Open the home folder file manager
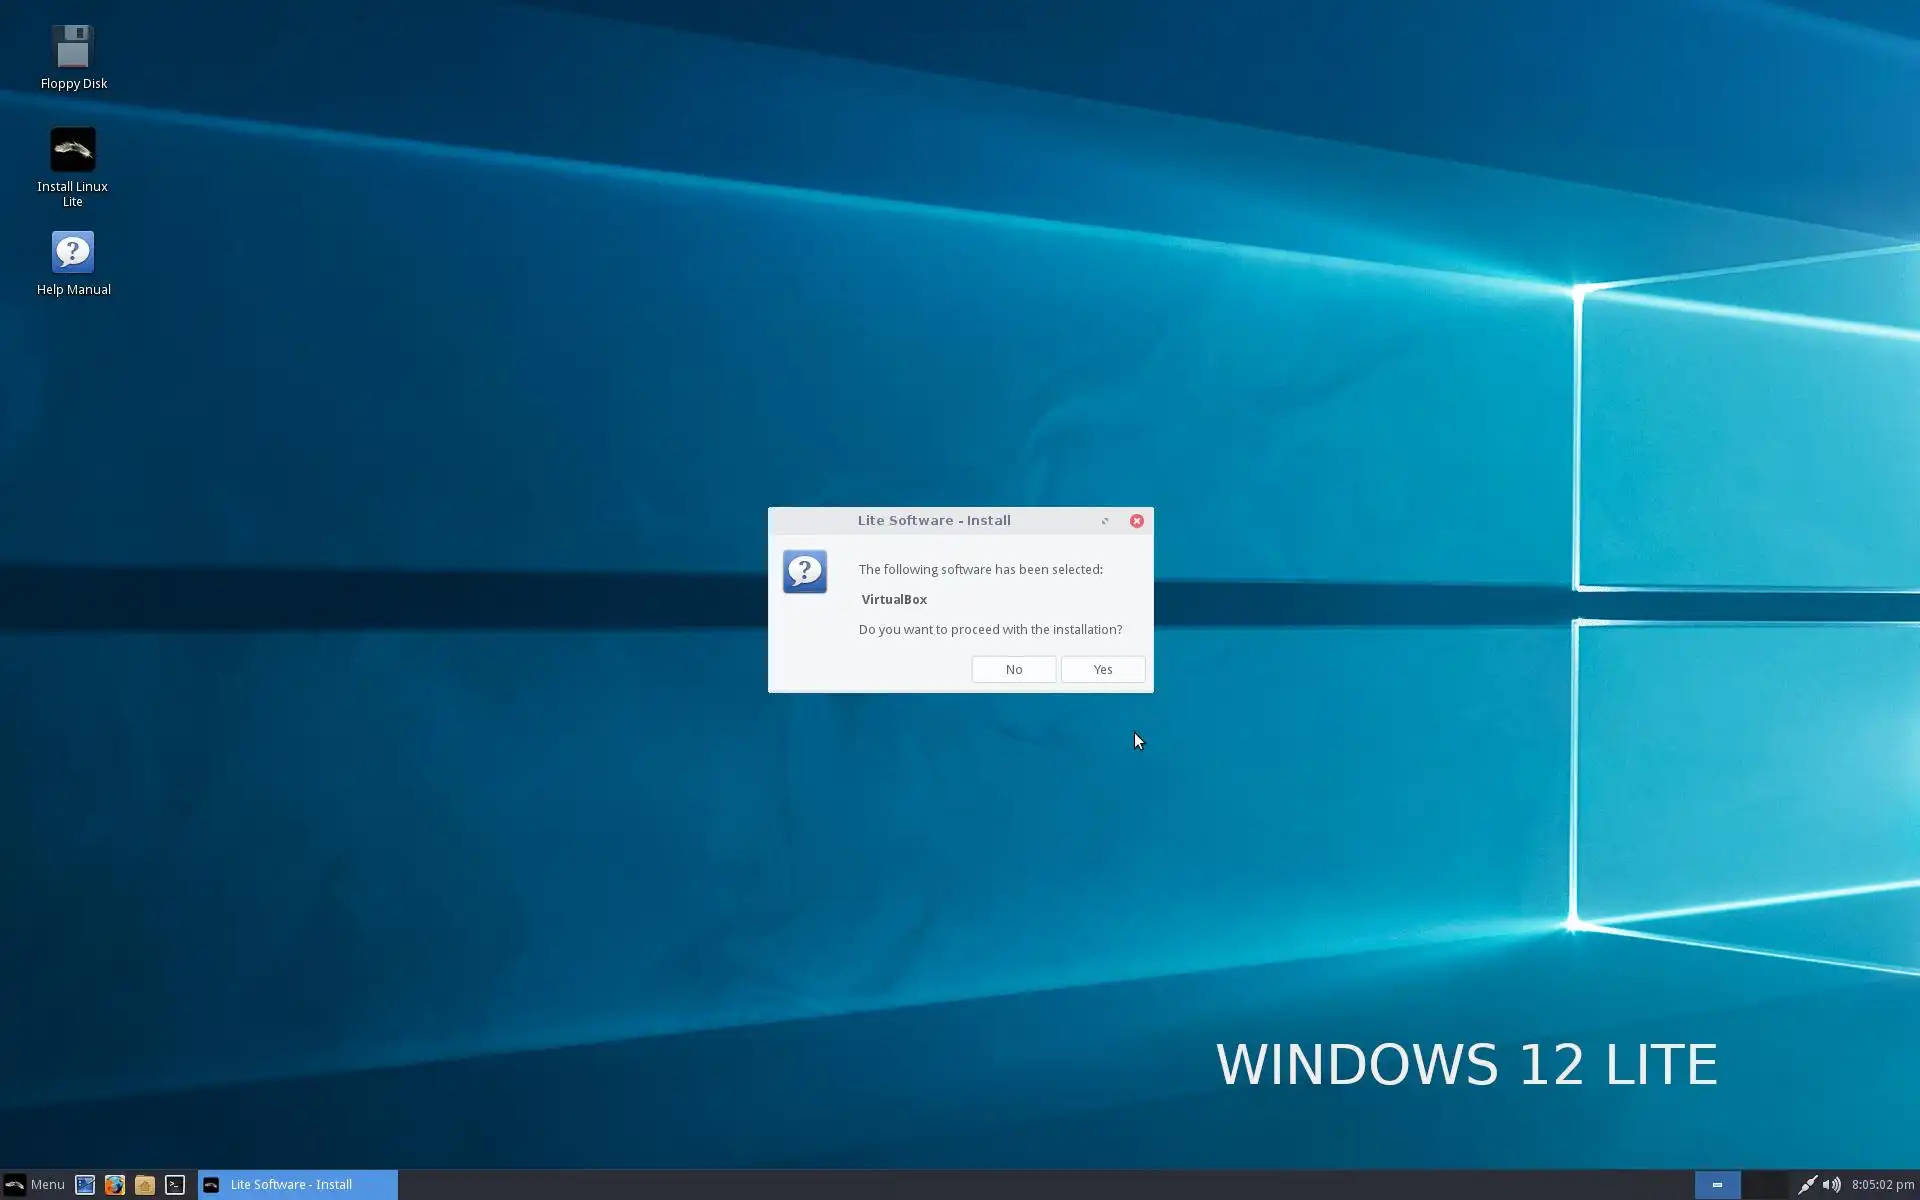This screenshot has width=1920, height=1200. (x=145, y=1185)
